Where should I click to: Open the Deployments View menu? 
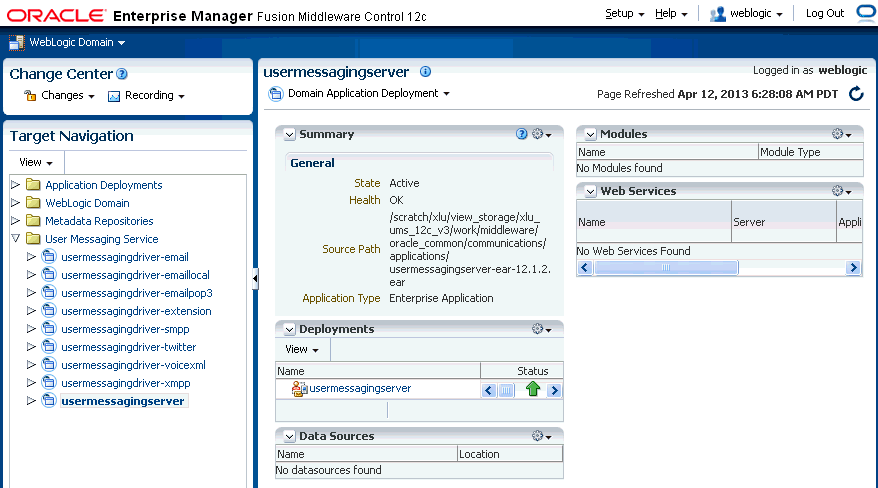pyautogui.click(x=302, y=349)
